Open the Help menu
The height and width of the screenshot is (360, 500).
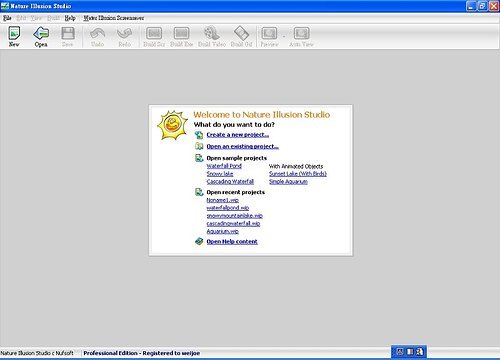[70, 18]
